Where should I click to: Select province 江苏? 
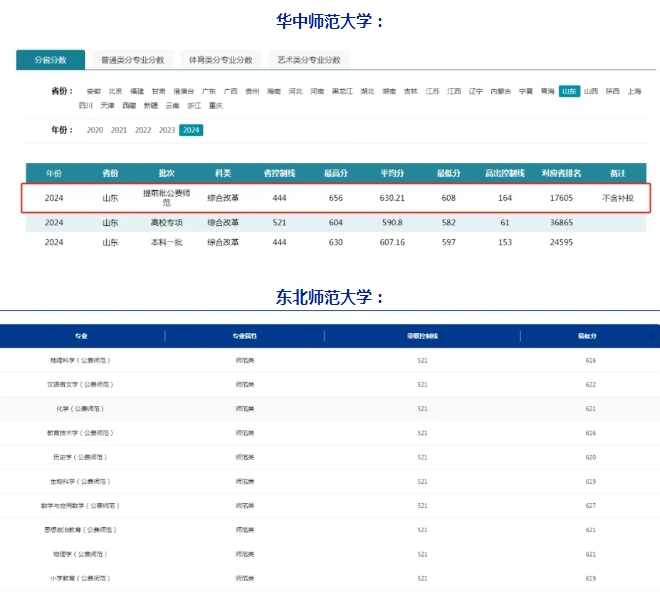pos(432,91)
